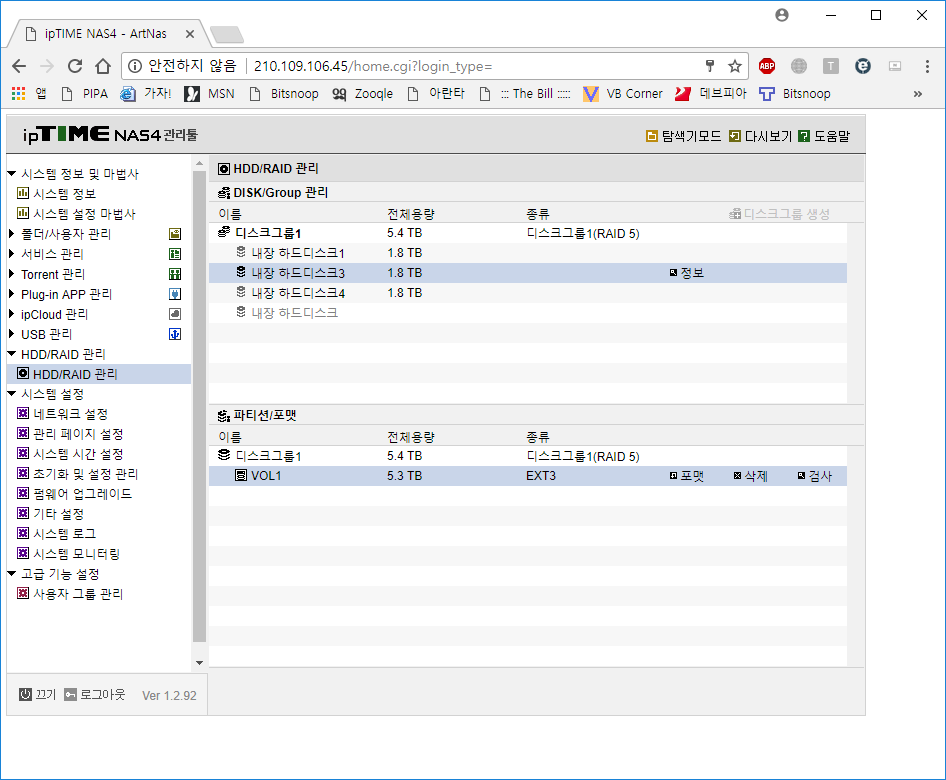Expand 폴더/사용자 관리 tree node
The width and height of the screenshot is (946, 780).
click(11, 233)
